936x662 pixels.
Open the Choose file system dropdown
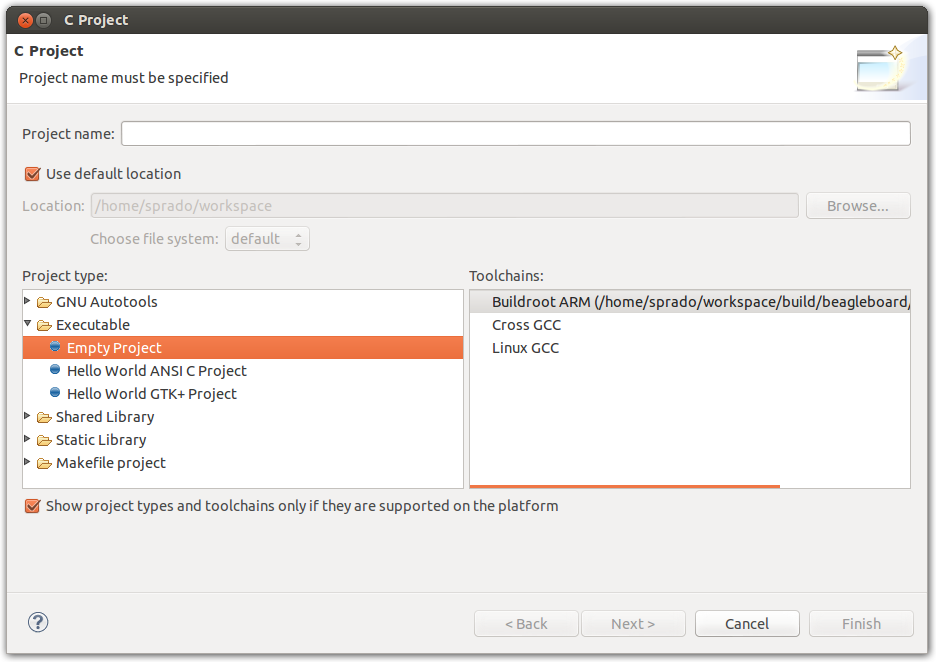pyautogui.click(x=267, y=239)
